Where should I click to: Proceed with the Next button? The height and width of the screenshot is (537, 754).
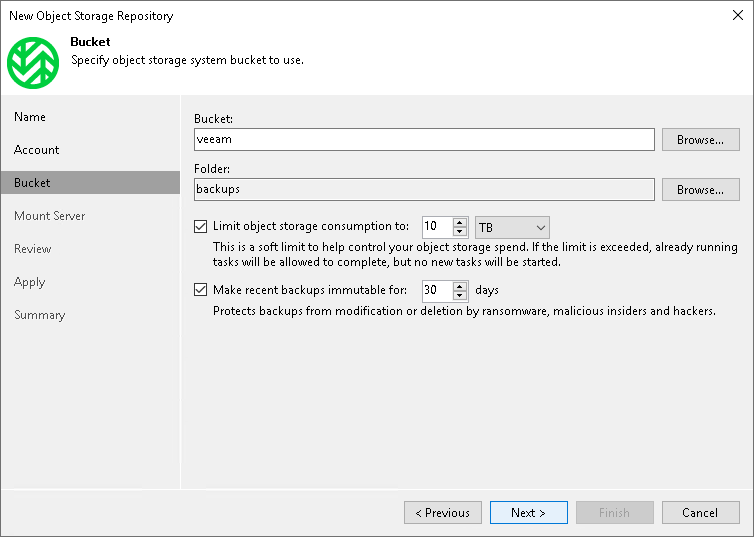(x=528, y=512)
